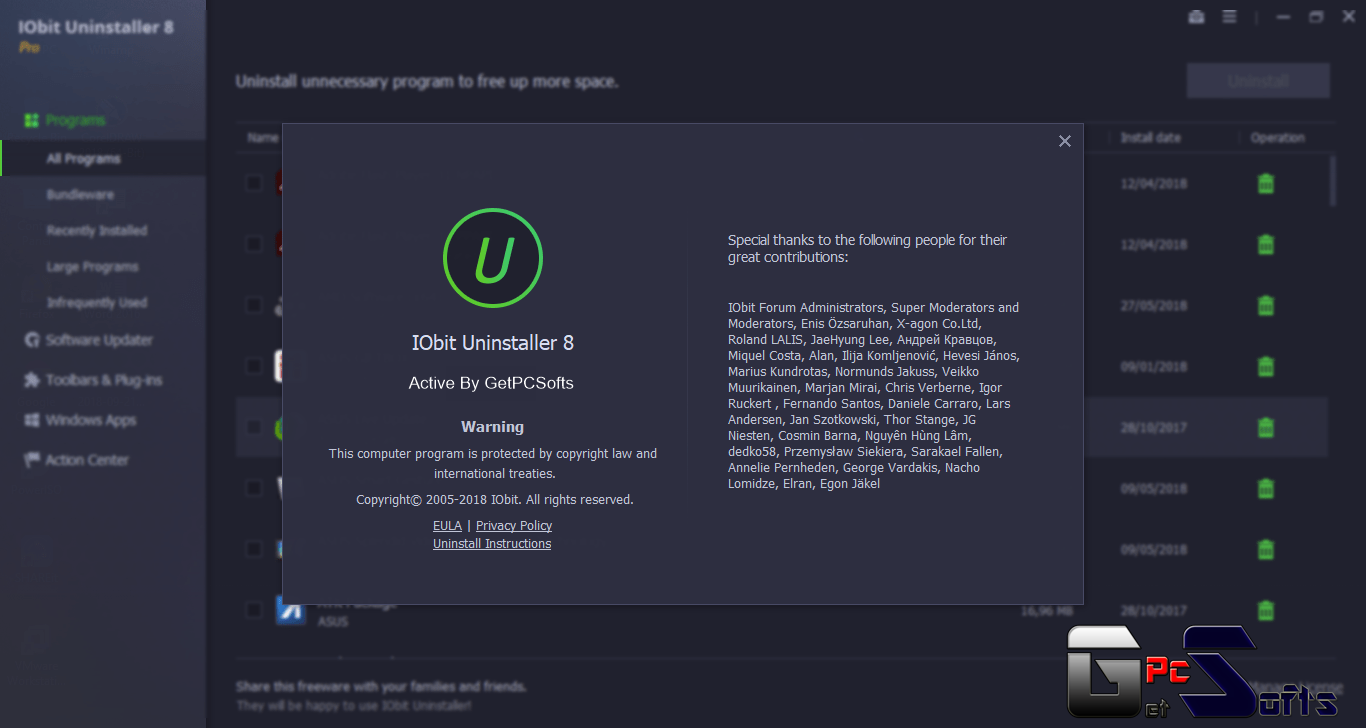Click the Software Updater refresh icon
The width and height of the screenshot is (1366, 728).
pyautogui.click(x=31, y=340)
